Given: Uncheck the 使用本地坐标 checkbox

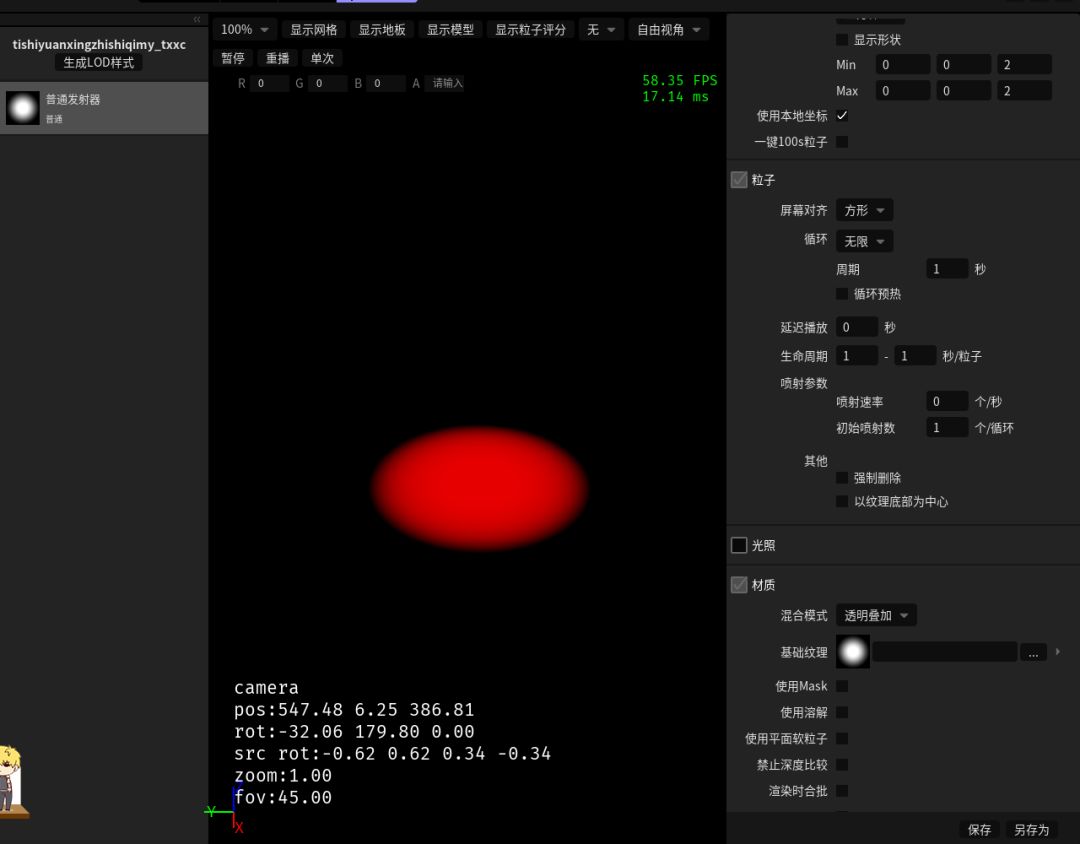Looking at the screenshot, I should point(842,116).
